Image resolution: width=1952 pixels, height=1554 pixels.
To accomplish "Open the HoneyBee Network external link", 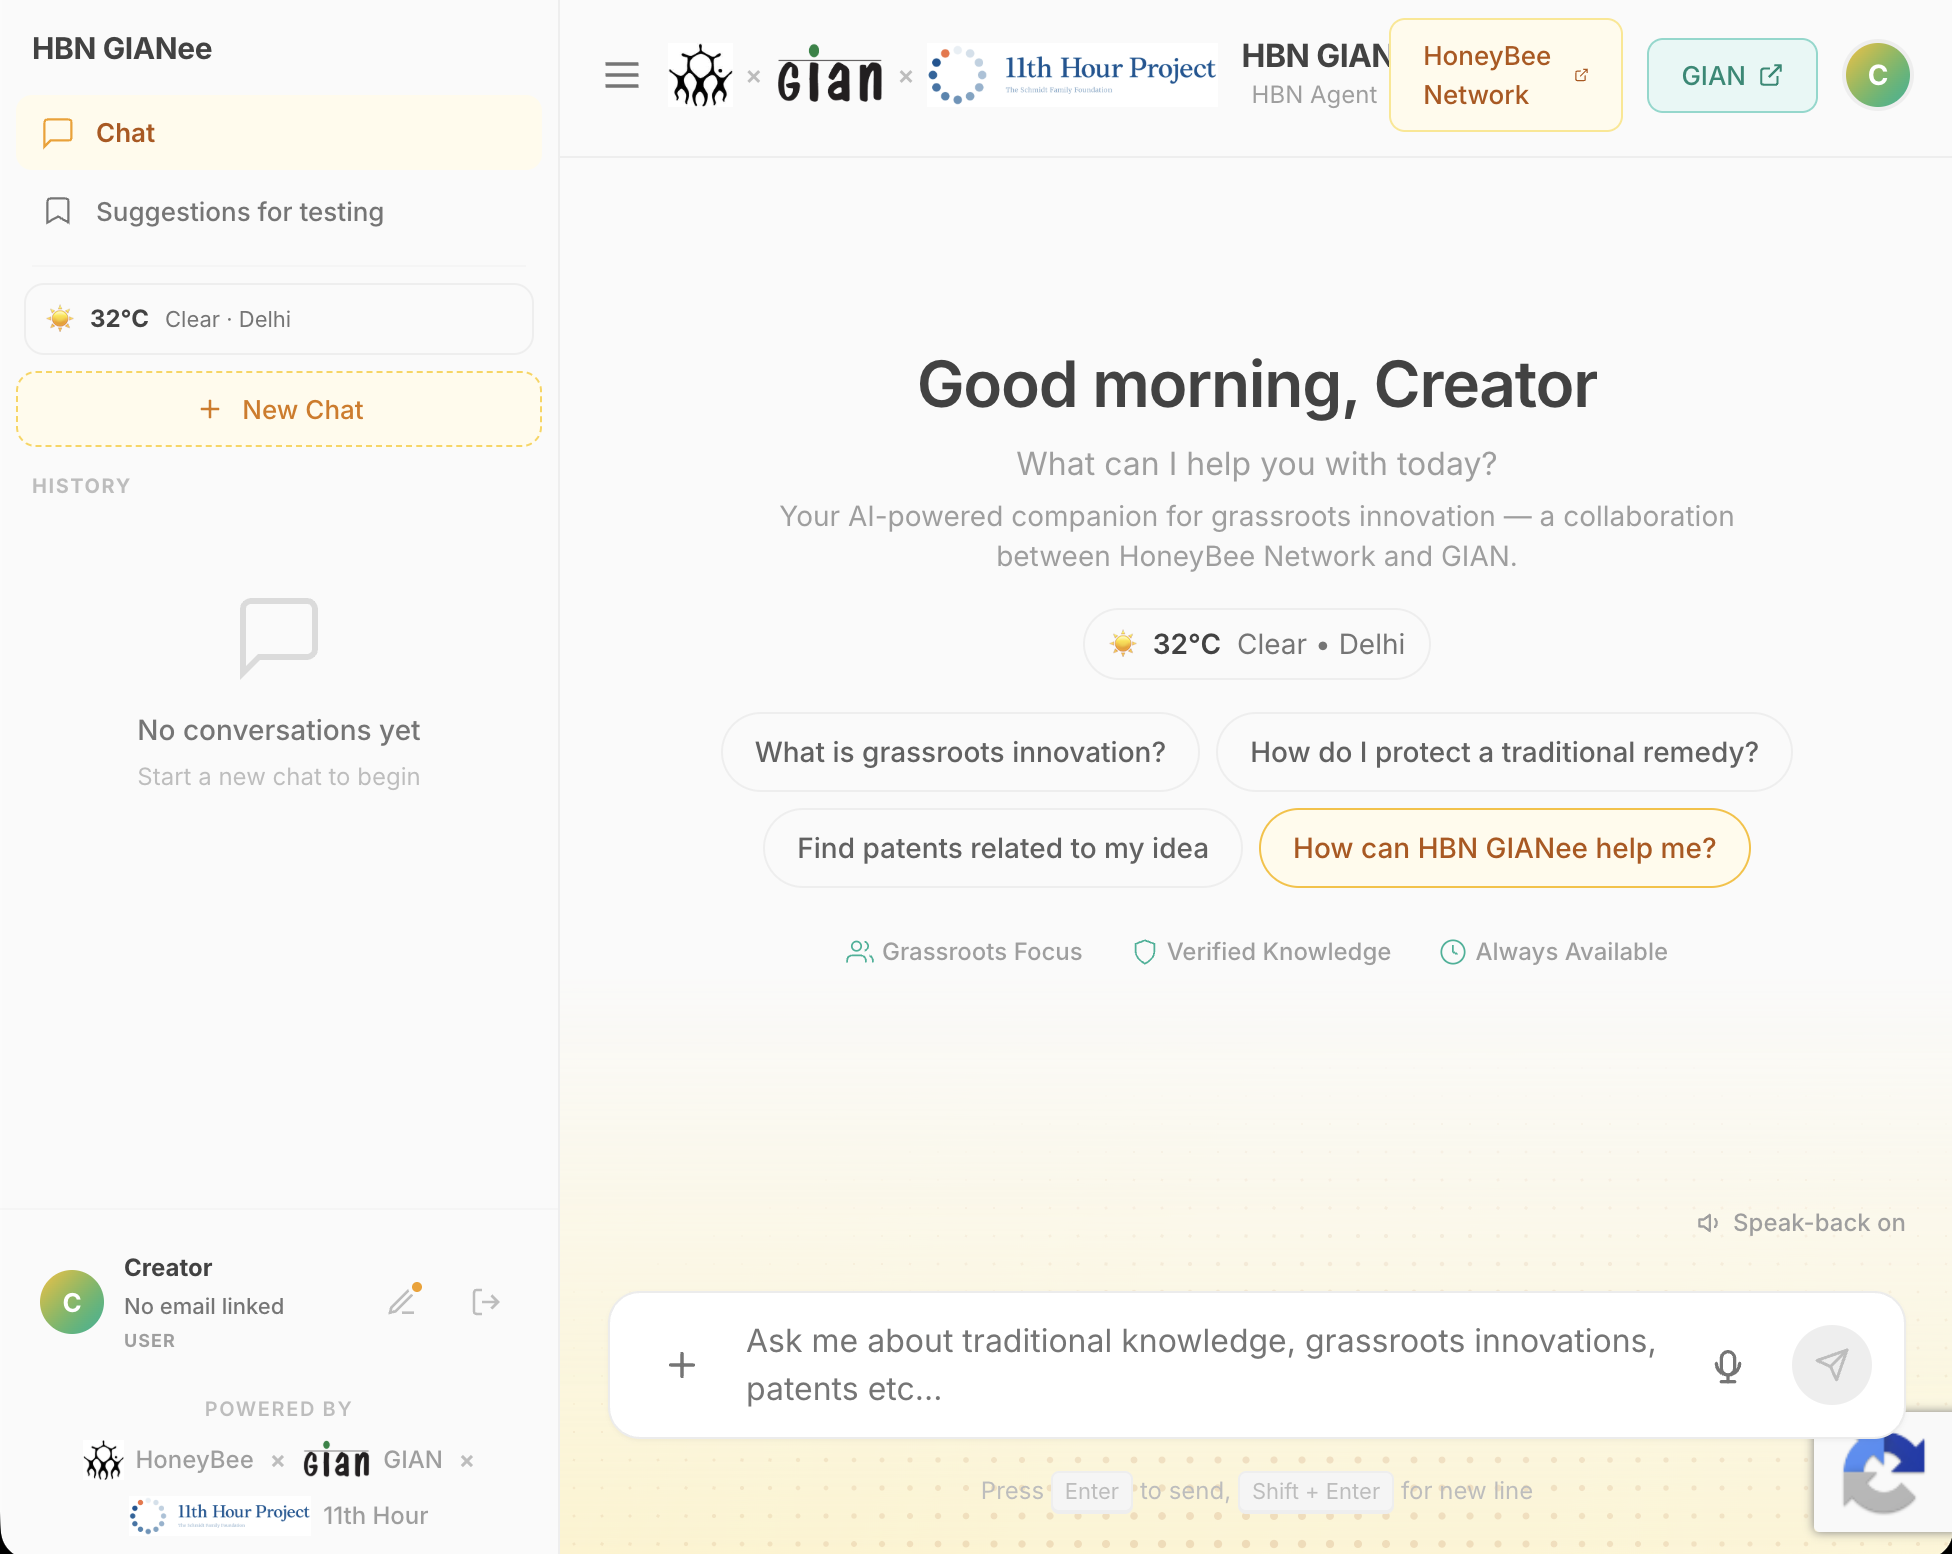I will coord(1505,75).
